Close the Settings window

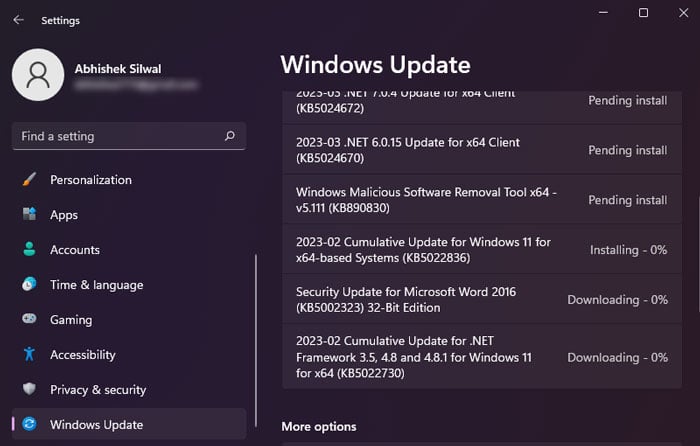point(683,13)
